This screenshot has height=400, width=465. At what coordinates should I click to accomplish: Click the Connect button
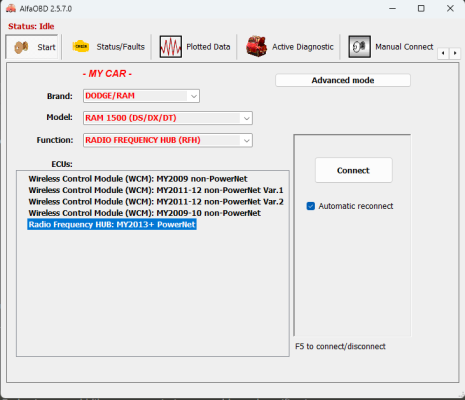pos(354,170)
